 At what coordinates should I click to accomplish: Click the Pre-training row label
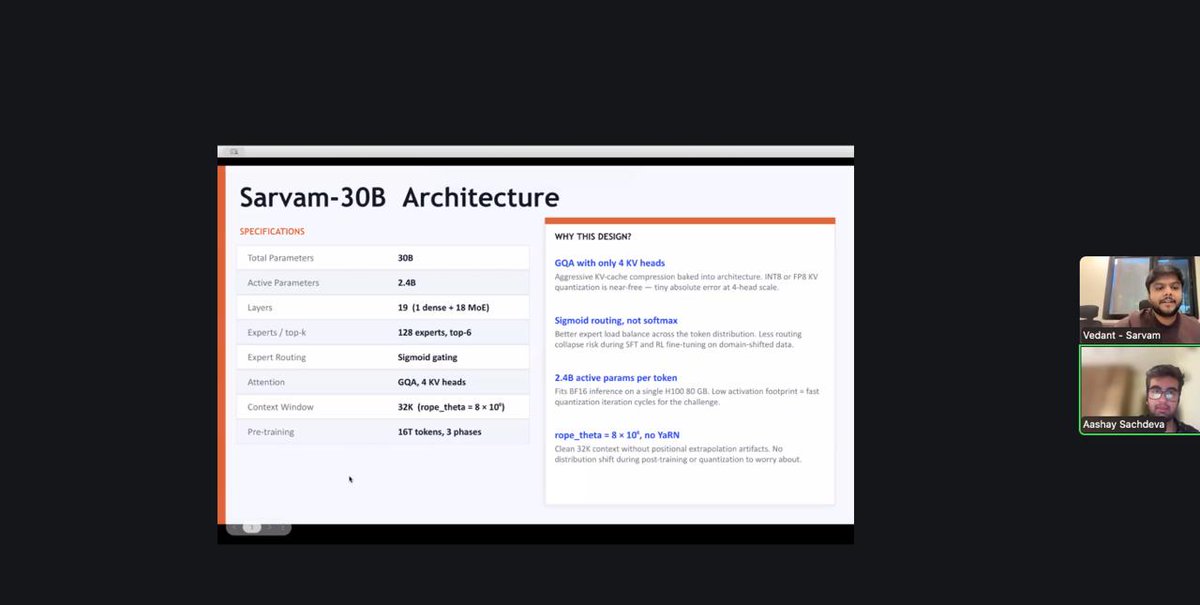(x=271, y=432)
